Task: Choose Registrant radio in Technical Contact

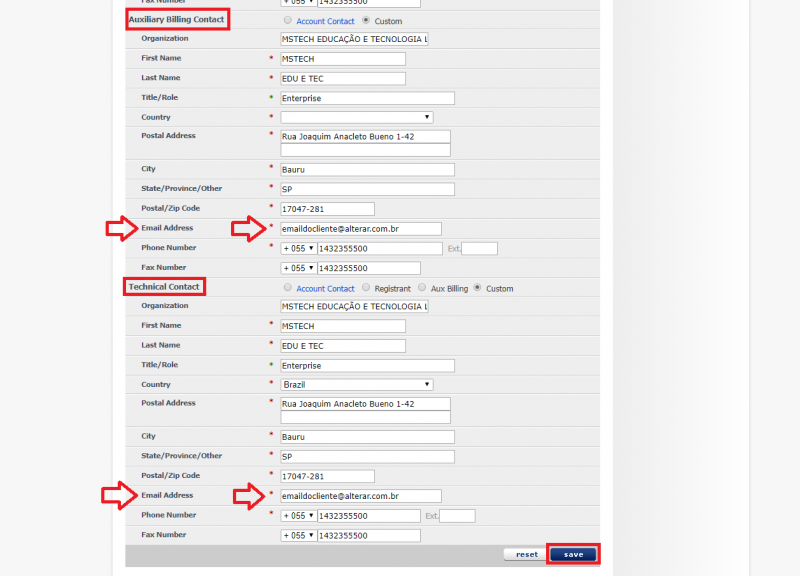Action: point(366,288)
